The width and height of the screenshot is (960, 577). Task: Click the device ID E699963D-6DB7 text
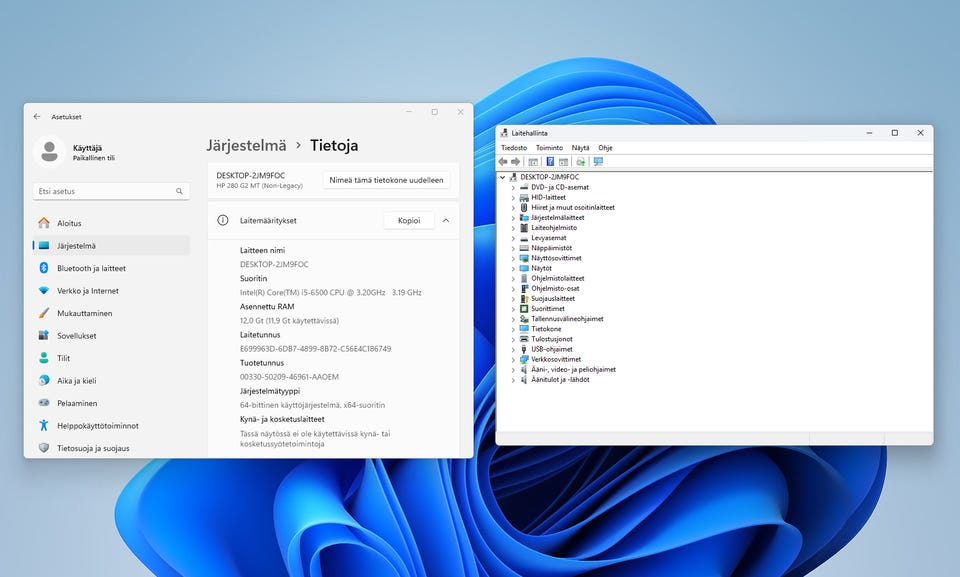(x=315, y=349)
